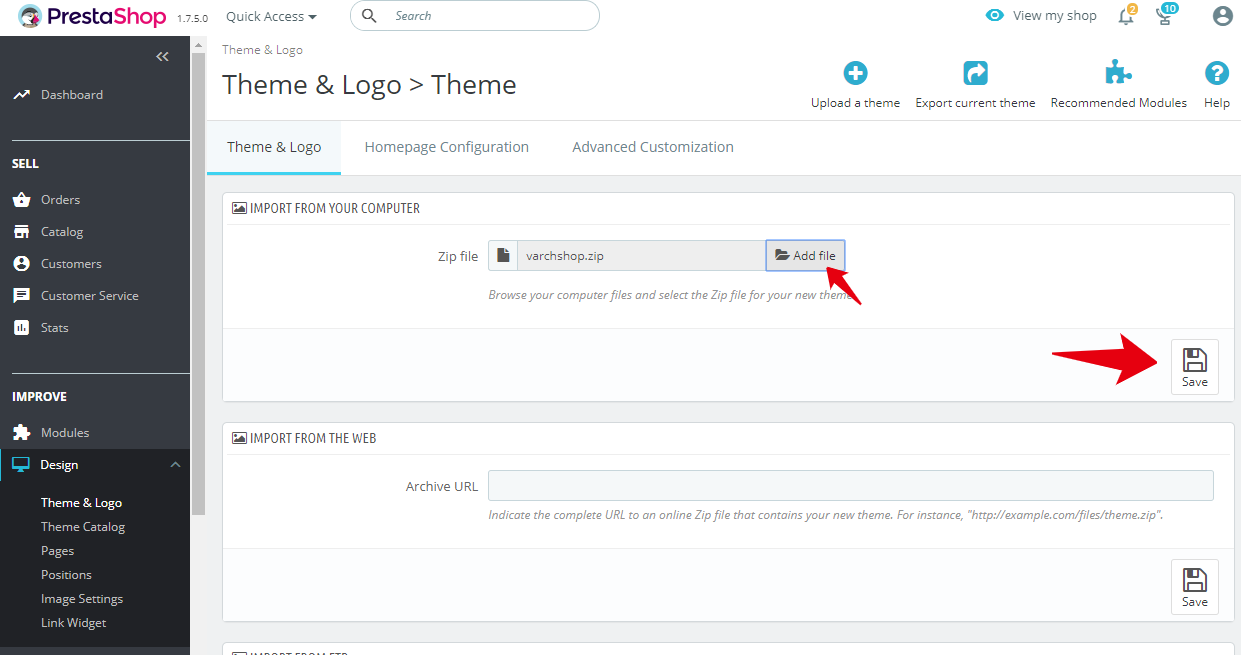The width and height of the screenshot is (1241, 655).
Task: Switch to Advanced Customization tab
Action: click(x=653, y=147)
